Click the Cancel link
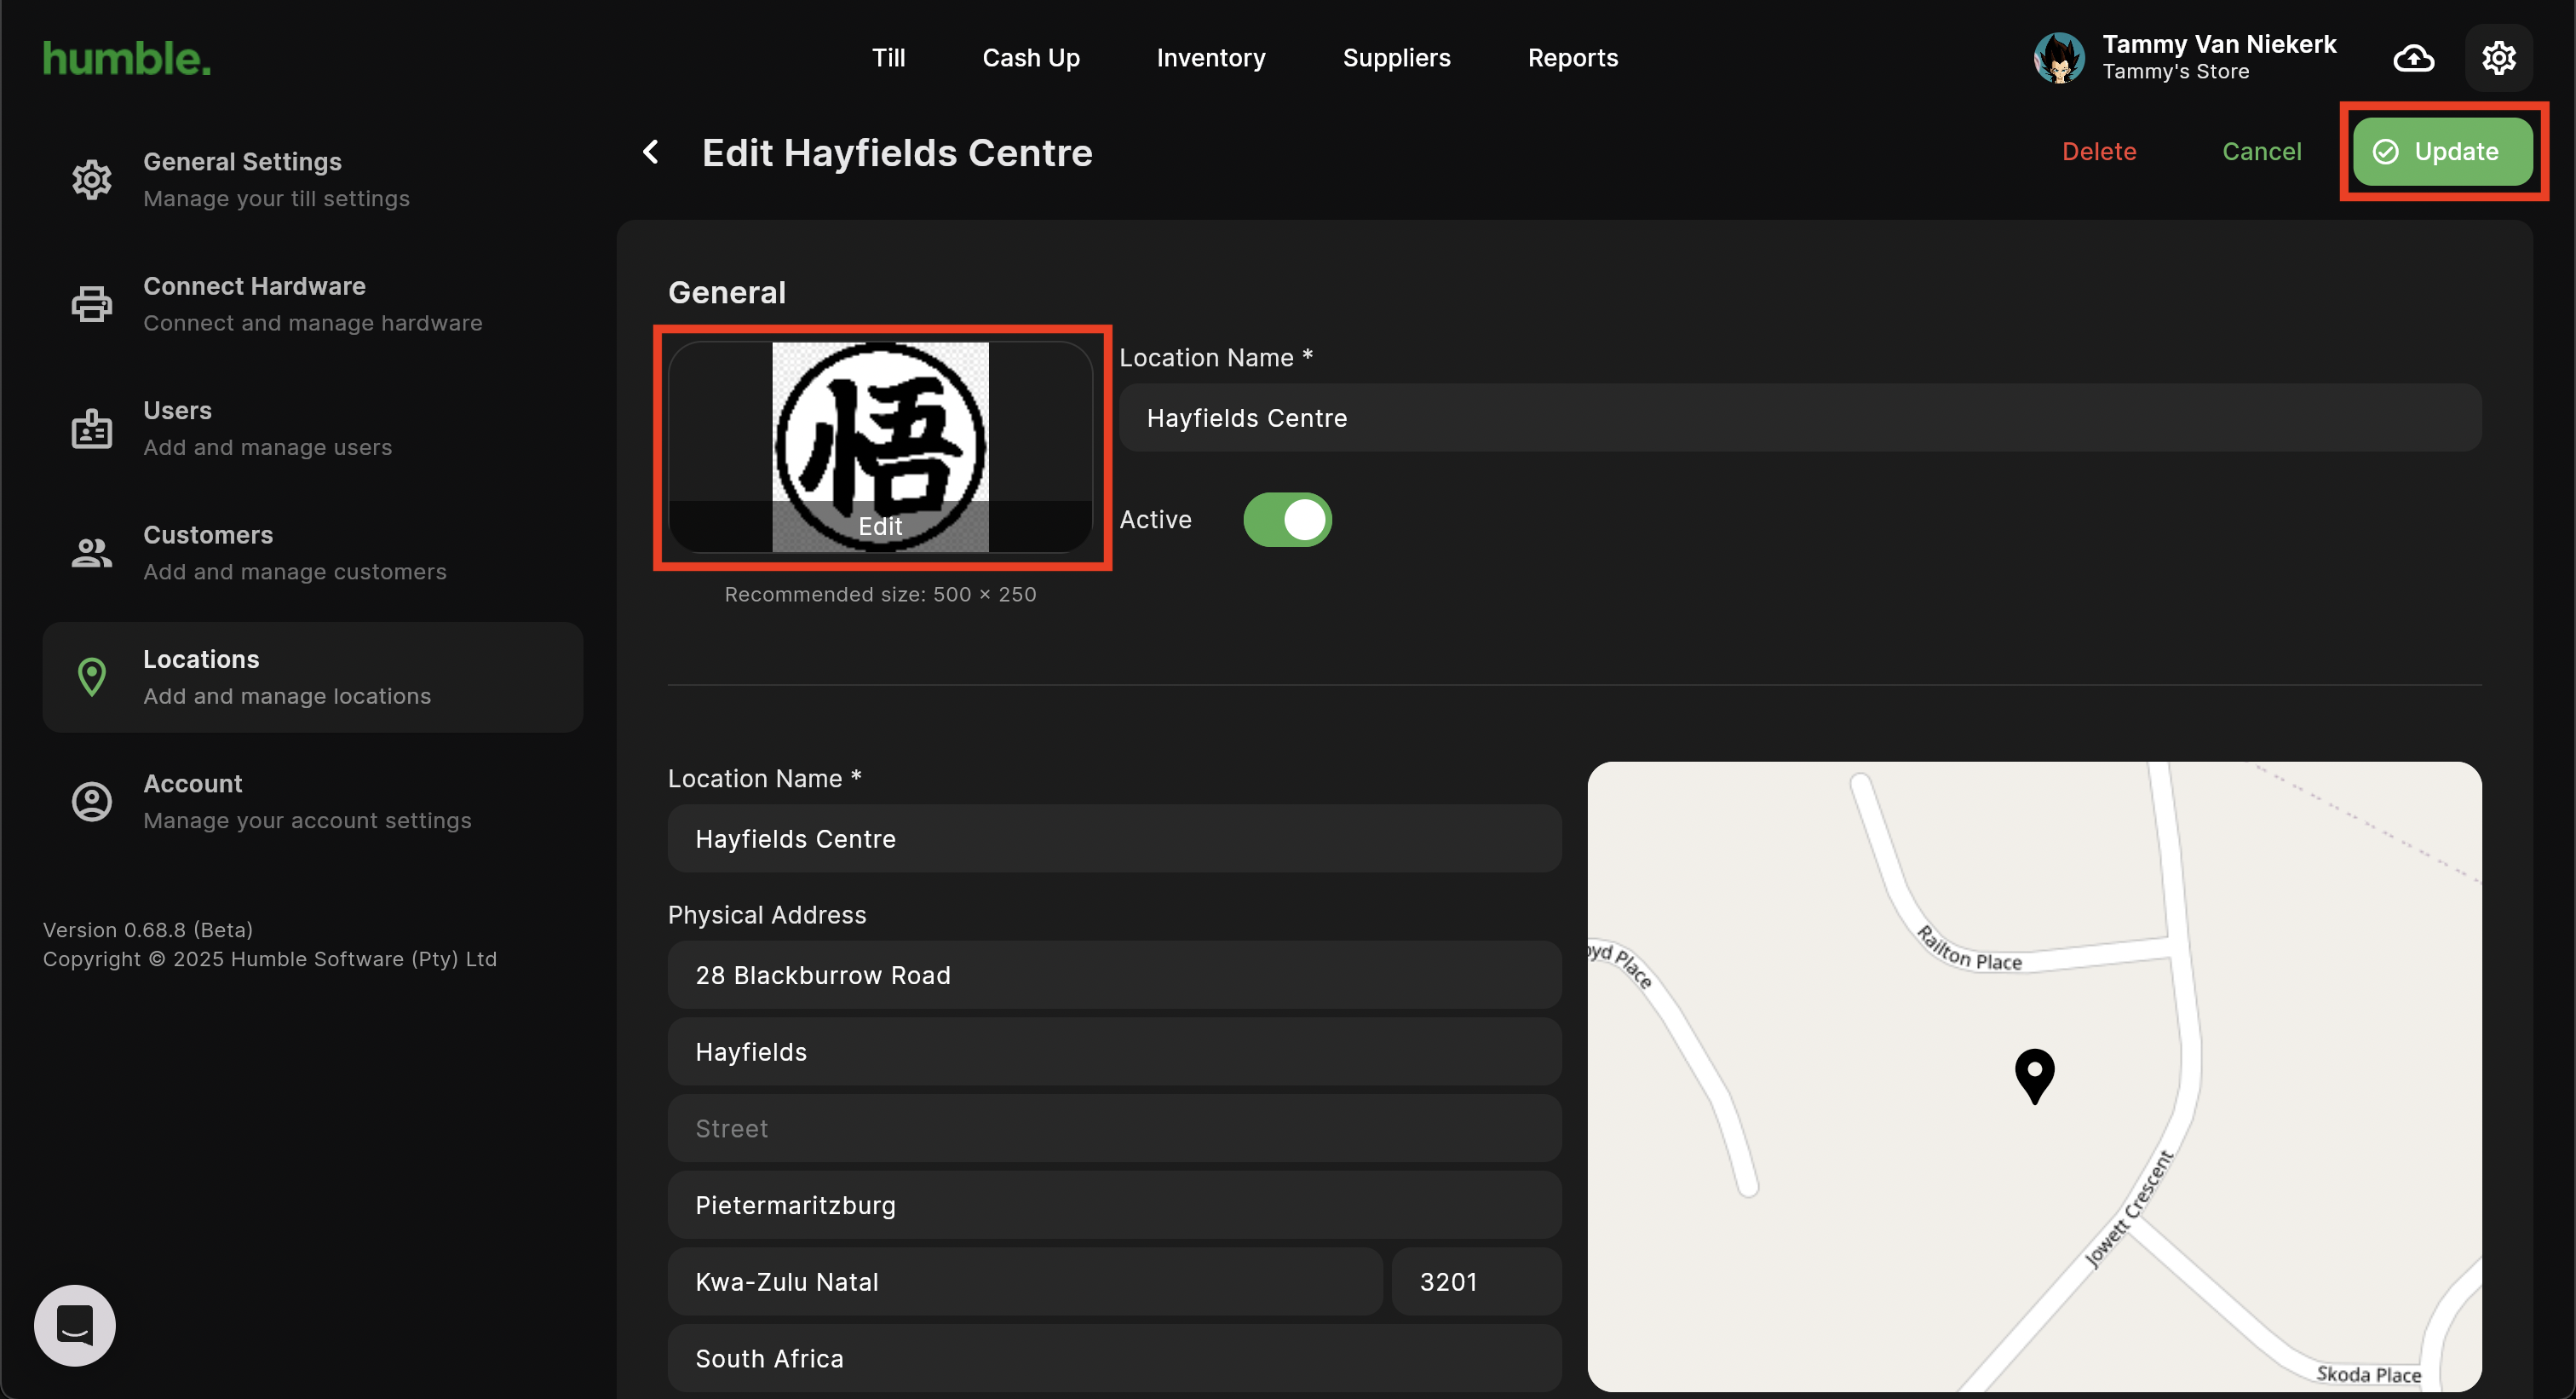 pos(2261,152)
